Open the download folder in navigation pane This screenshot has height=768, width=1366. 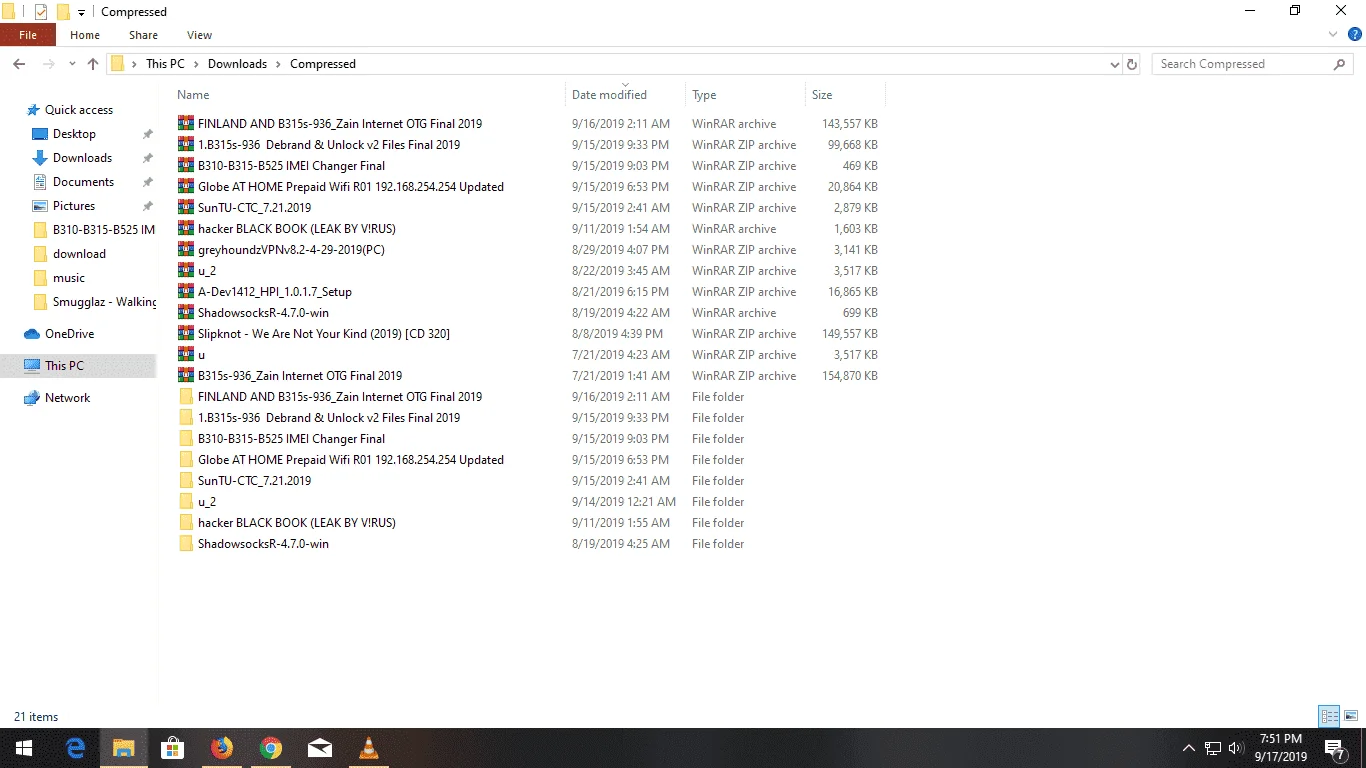(x=79, y=254)
